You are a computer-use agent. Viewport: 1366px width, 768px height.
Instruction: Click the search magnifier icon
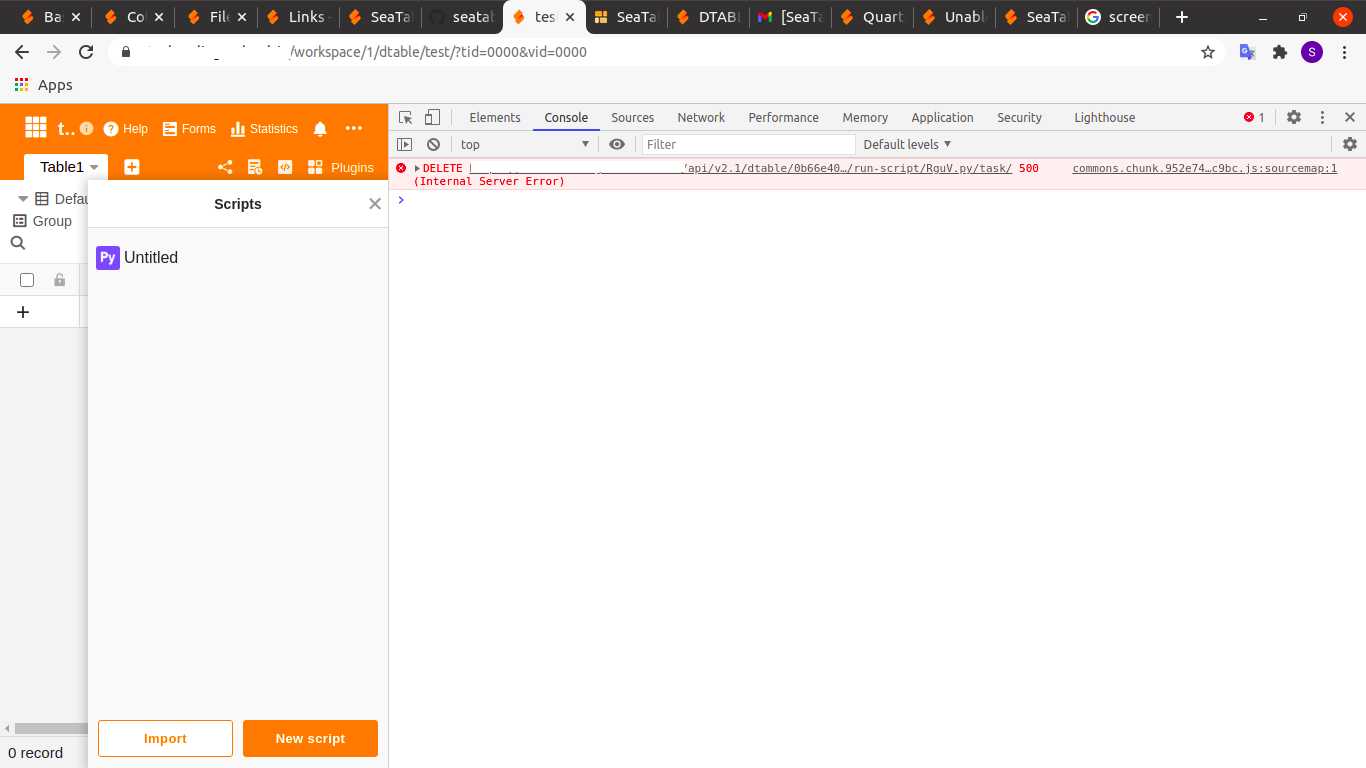18,243
